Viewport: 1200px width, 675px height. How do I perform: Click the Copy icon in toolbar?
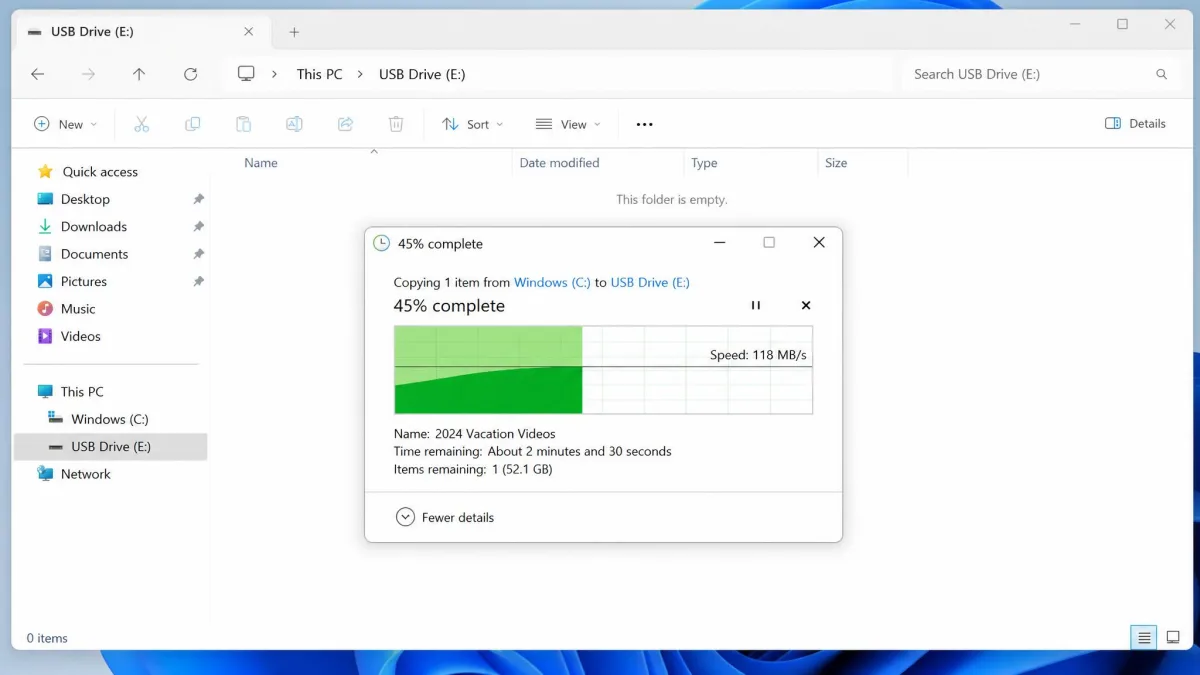193,124
